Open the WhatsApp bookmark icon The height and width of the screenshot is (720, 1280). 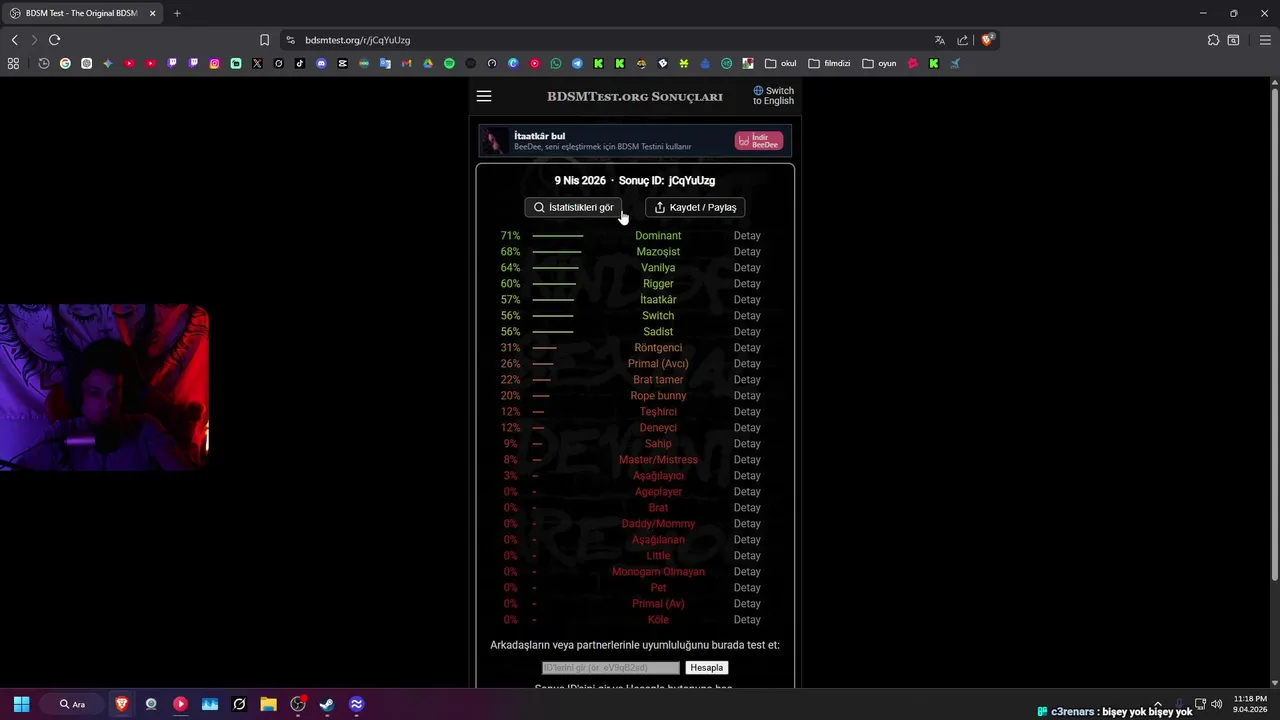(x=556, y=63)
